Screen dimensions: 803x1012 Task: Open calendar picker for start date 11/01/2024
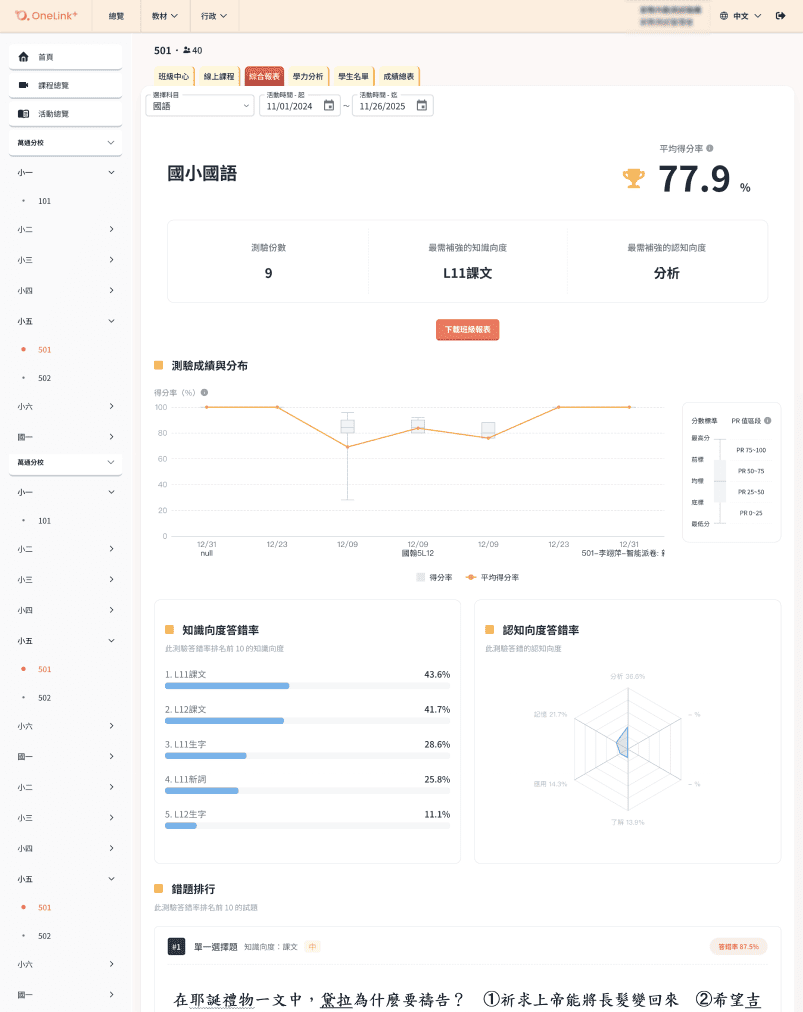pos(329,105)
